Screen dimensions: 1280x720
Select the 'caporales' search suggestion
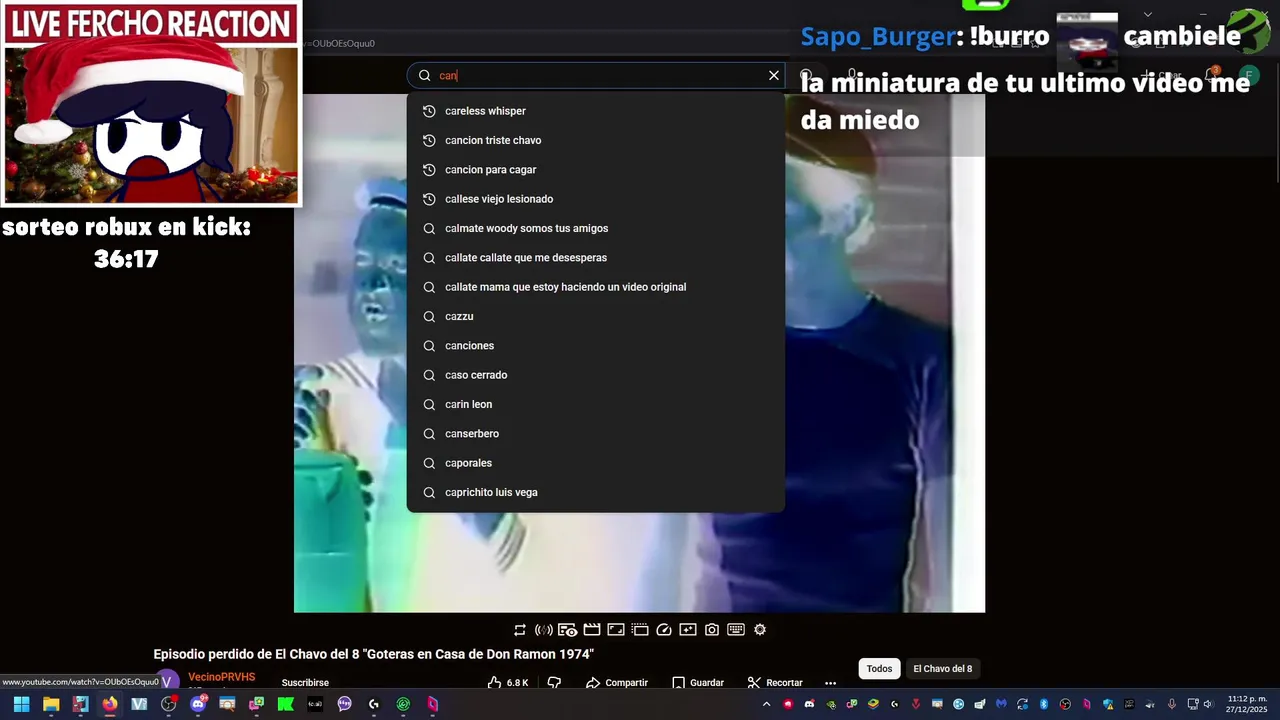click(595, 463)
